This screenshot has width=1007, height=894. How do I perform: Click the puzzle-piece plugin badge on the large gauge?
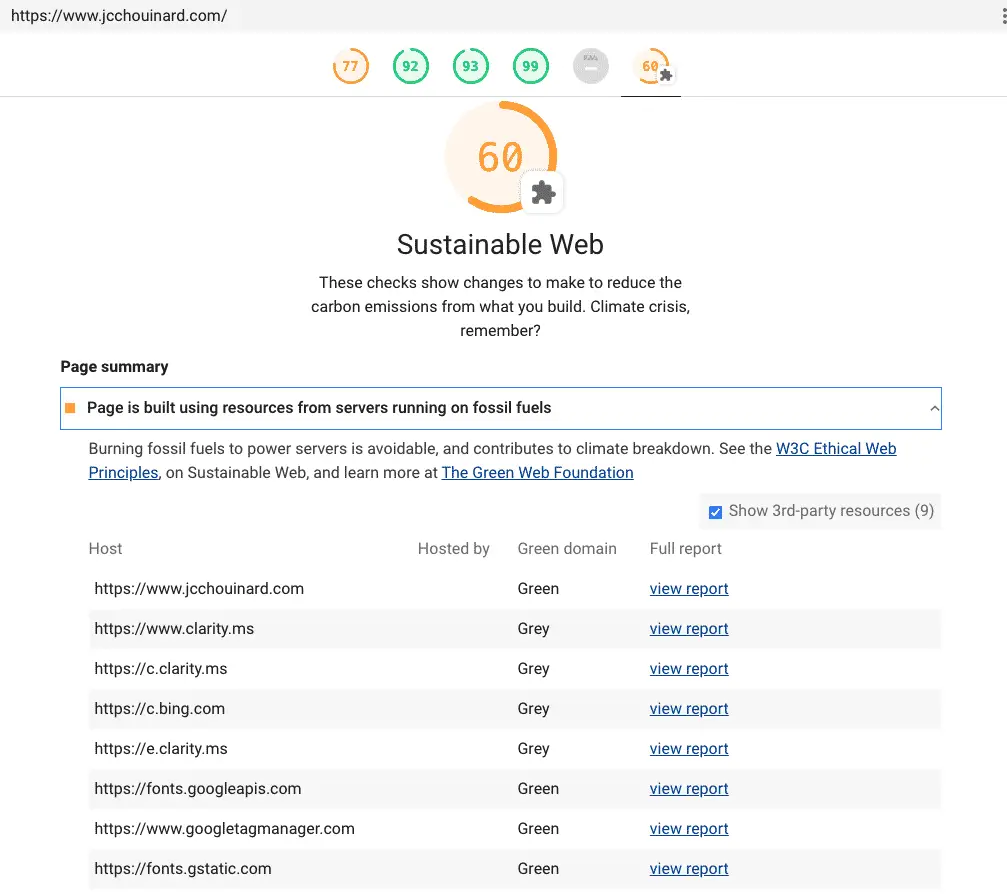click(x=543, y=193)
